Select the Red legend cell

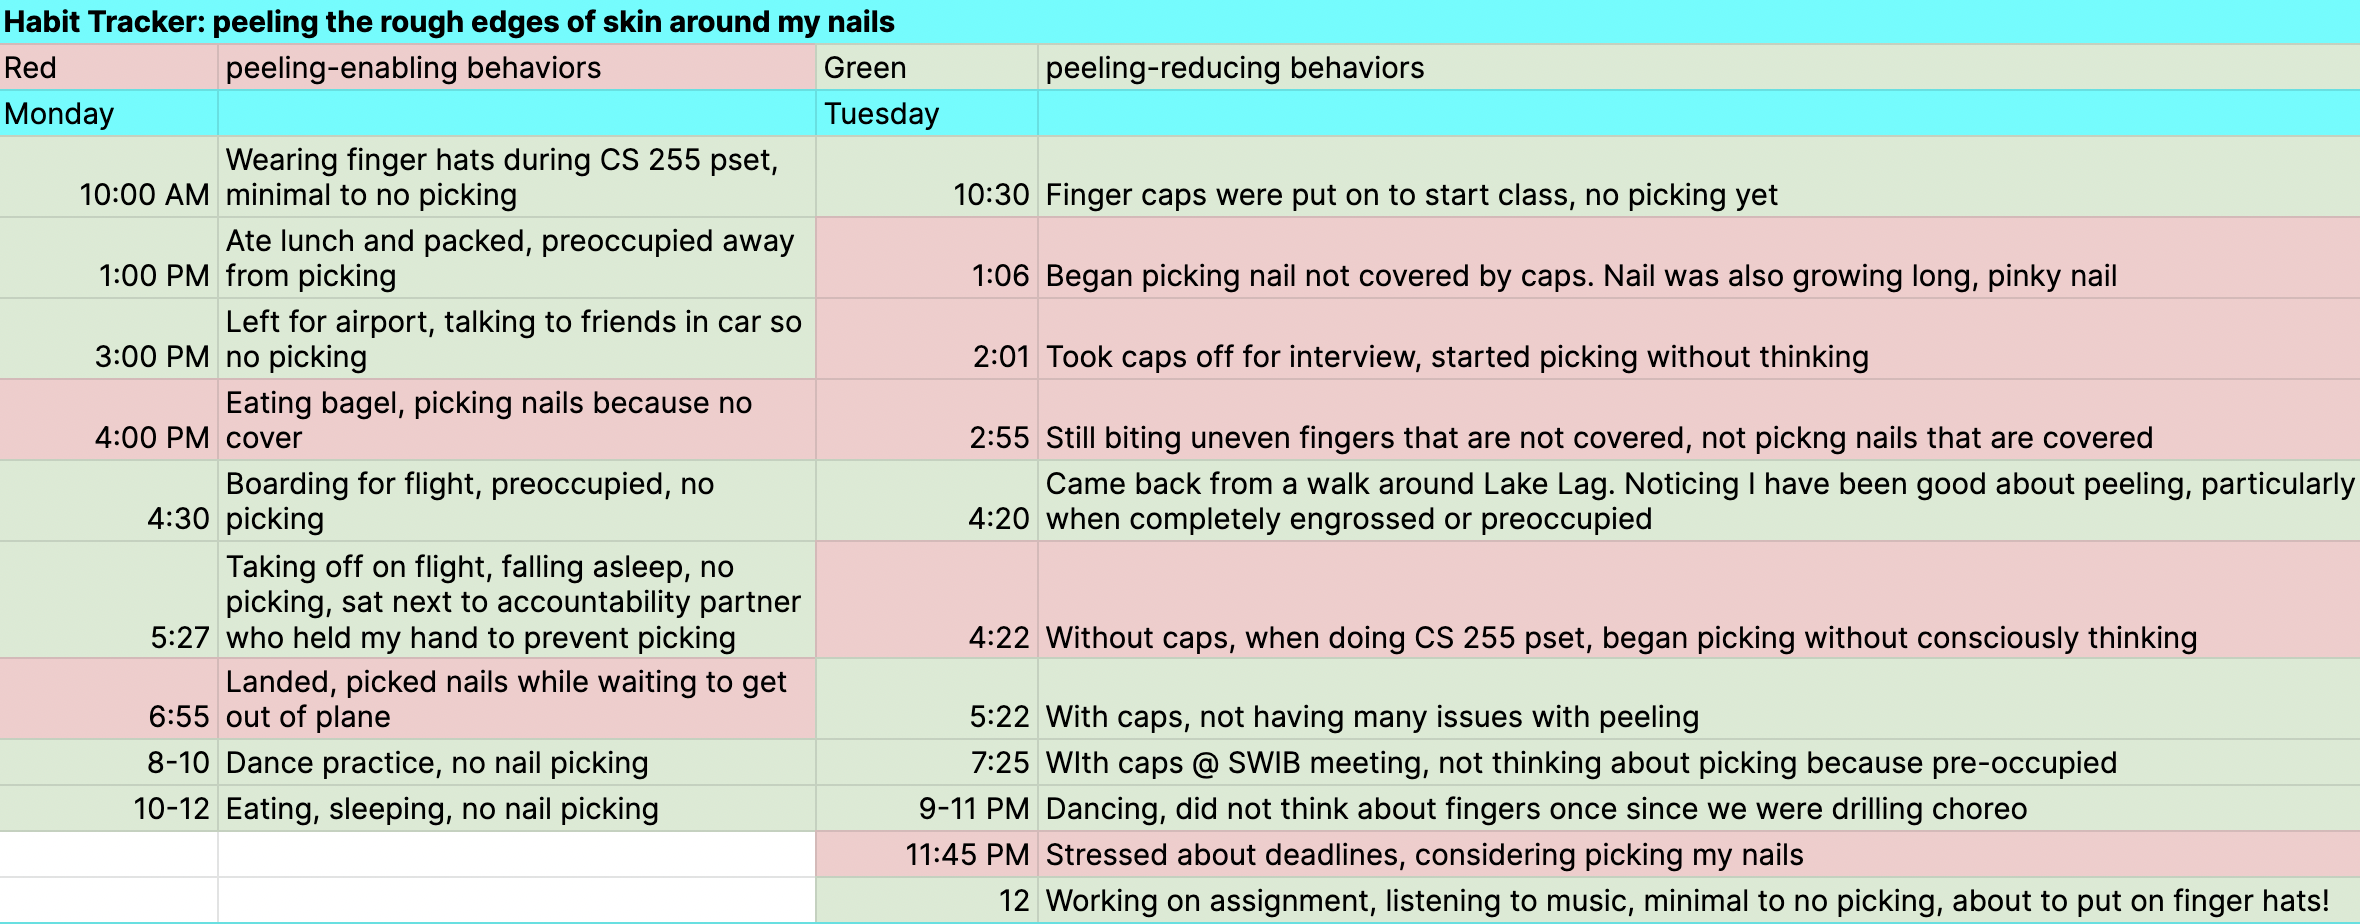109,67
